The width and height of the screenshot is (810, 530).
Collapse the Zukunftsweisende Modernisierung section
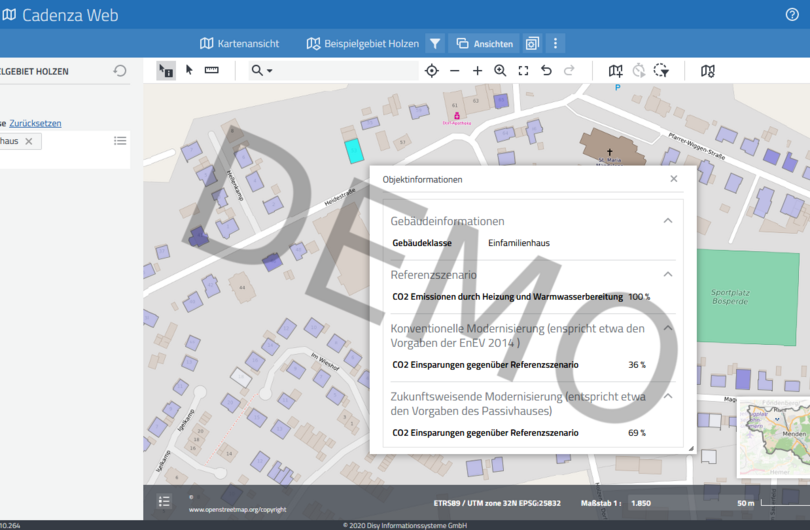(x=668, y=397)
